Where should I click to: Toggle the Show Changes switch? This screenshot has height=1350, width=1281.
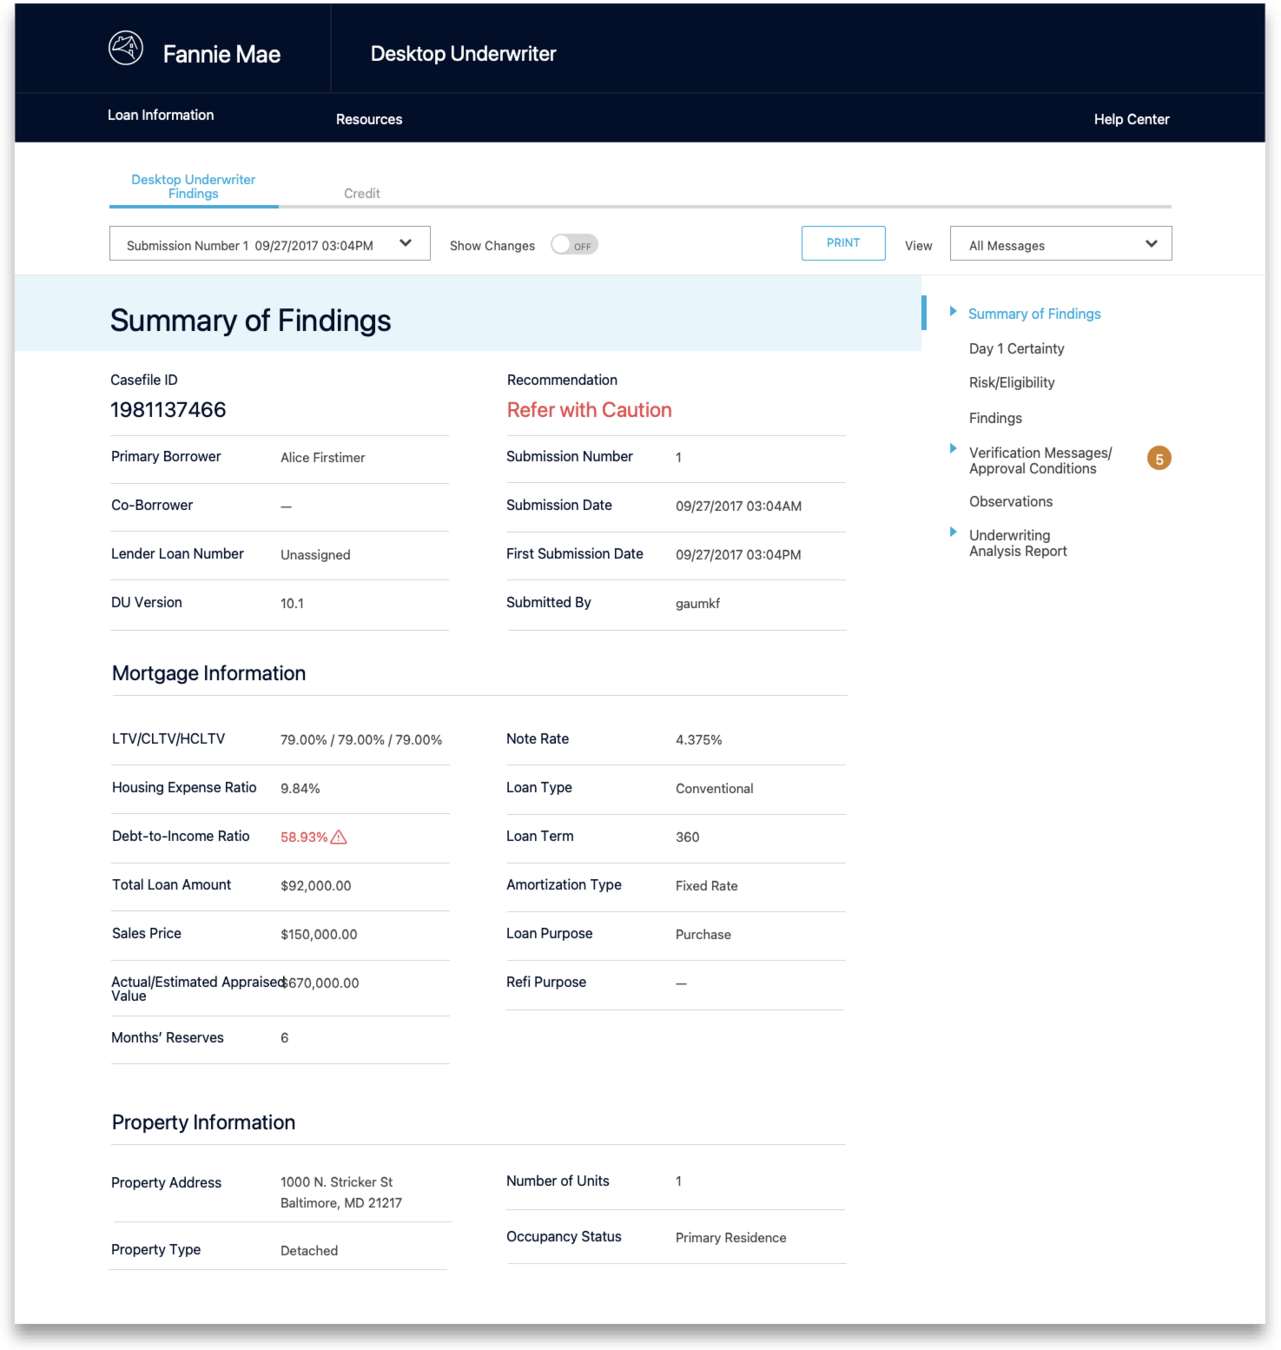(574, 245)
